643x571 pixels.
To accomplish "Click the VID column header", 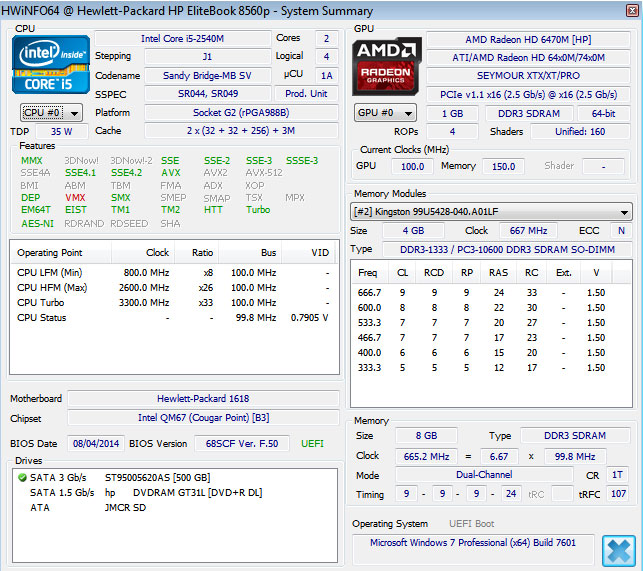I will click(309, 253).
